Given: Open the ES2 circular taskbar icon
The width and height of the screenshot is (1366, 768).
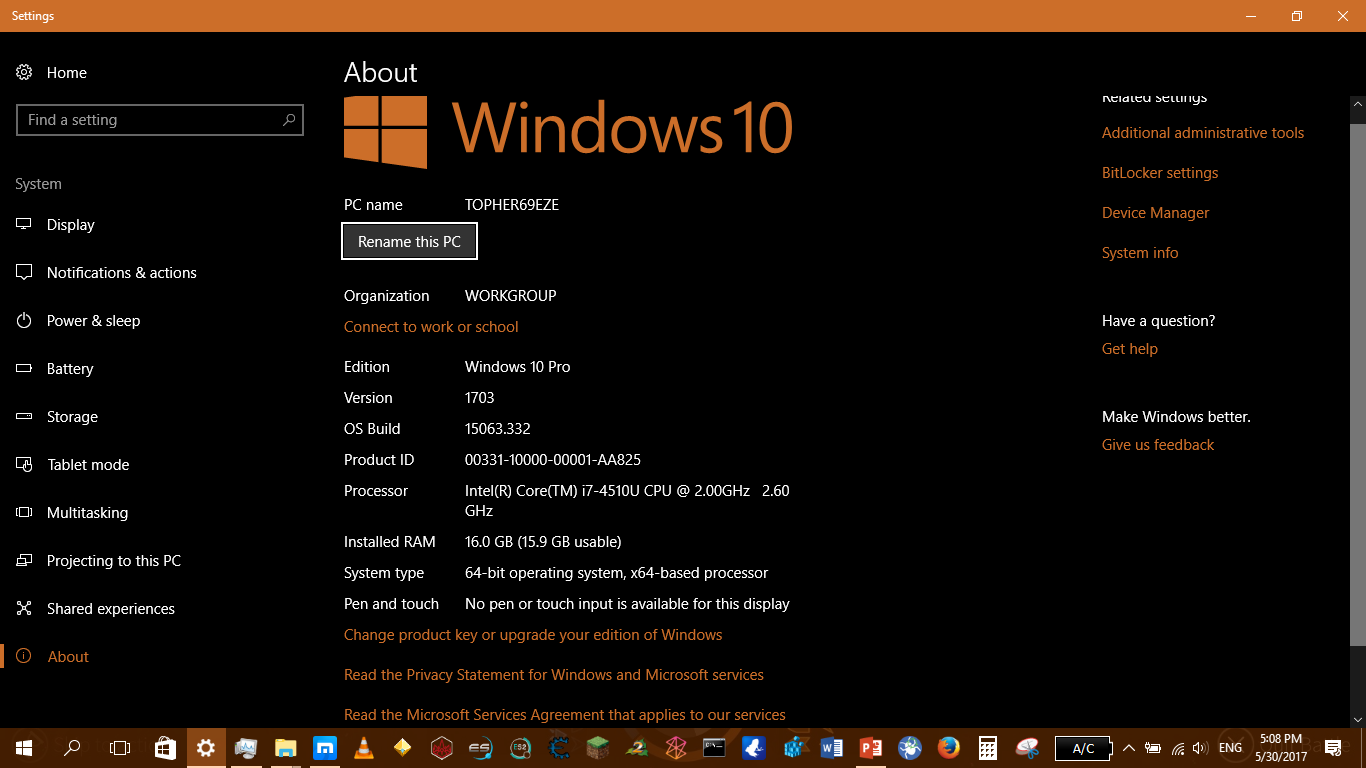Looking at the screenshot, I should coord(520,748).
